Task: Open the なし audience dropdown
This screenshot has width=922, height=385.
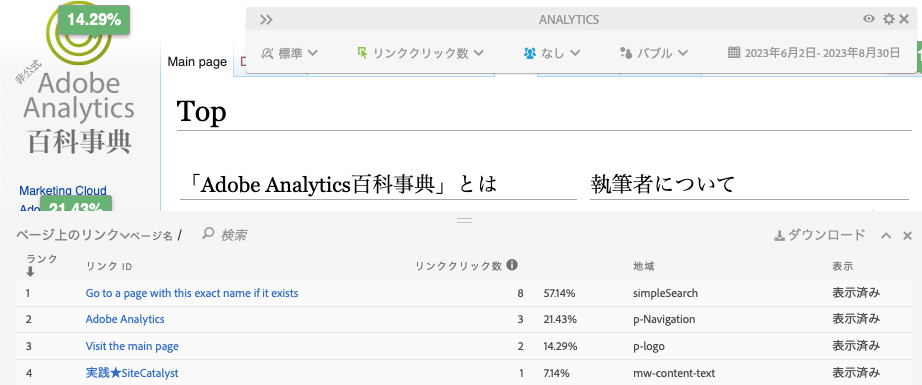Action: pyautogui.click(x=552, y=53)
